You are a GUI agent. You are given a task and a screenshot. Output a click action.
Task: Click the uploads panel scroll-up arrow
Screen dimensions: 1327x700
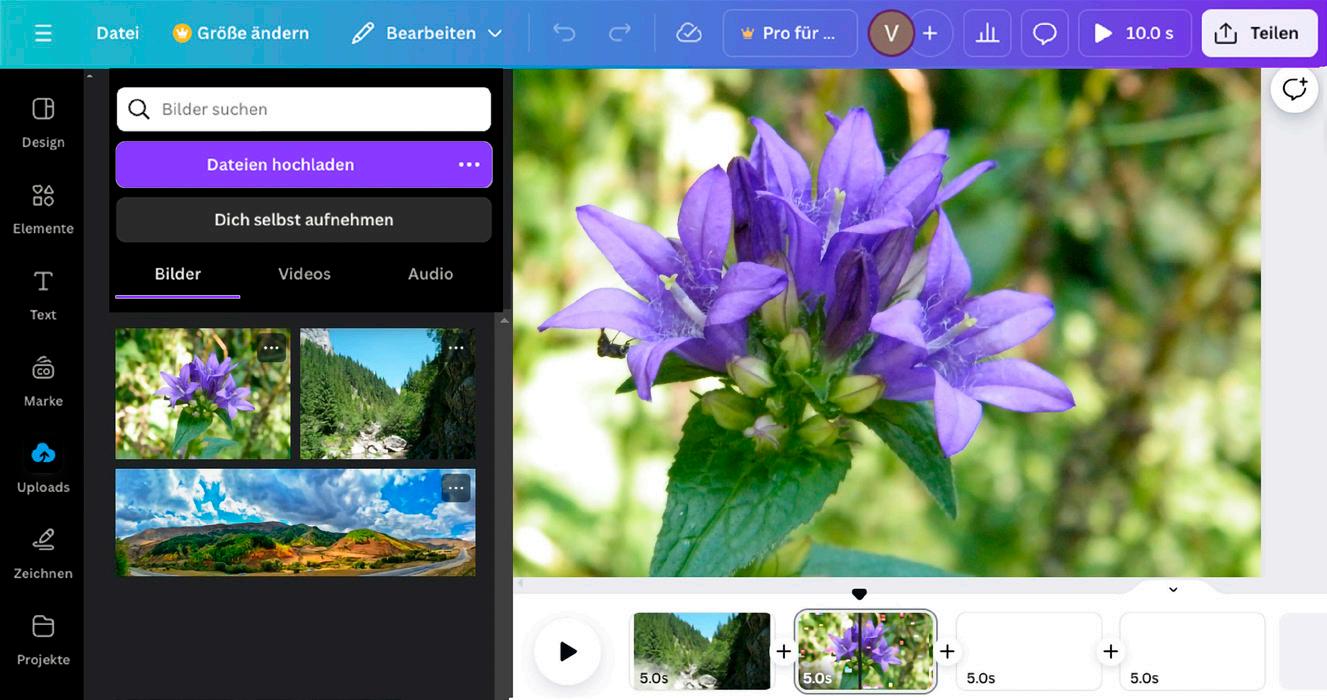pyautogui.click(x=504, y=320)
